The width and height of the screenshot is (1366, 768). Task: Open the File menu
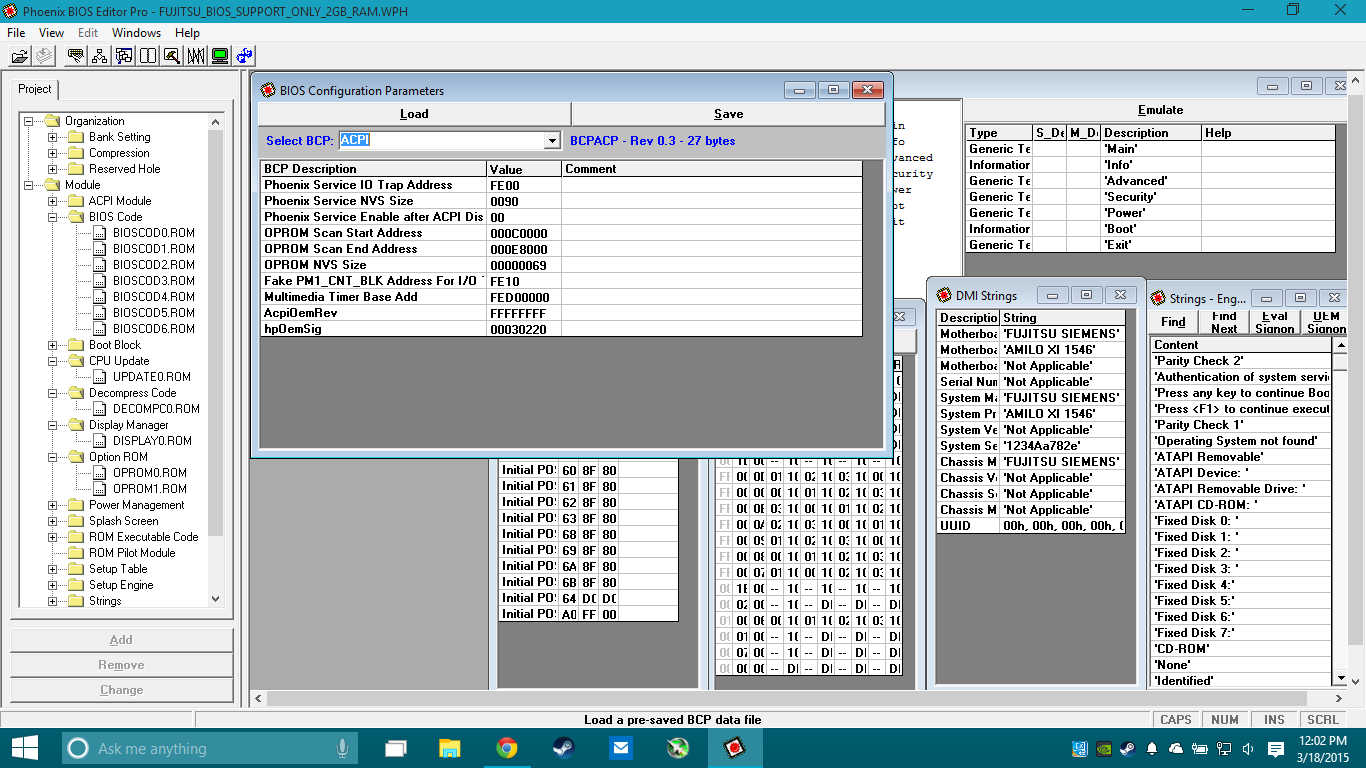click(16, 33)
